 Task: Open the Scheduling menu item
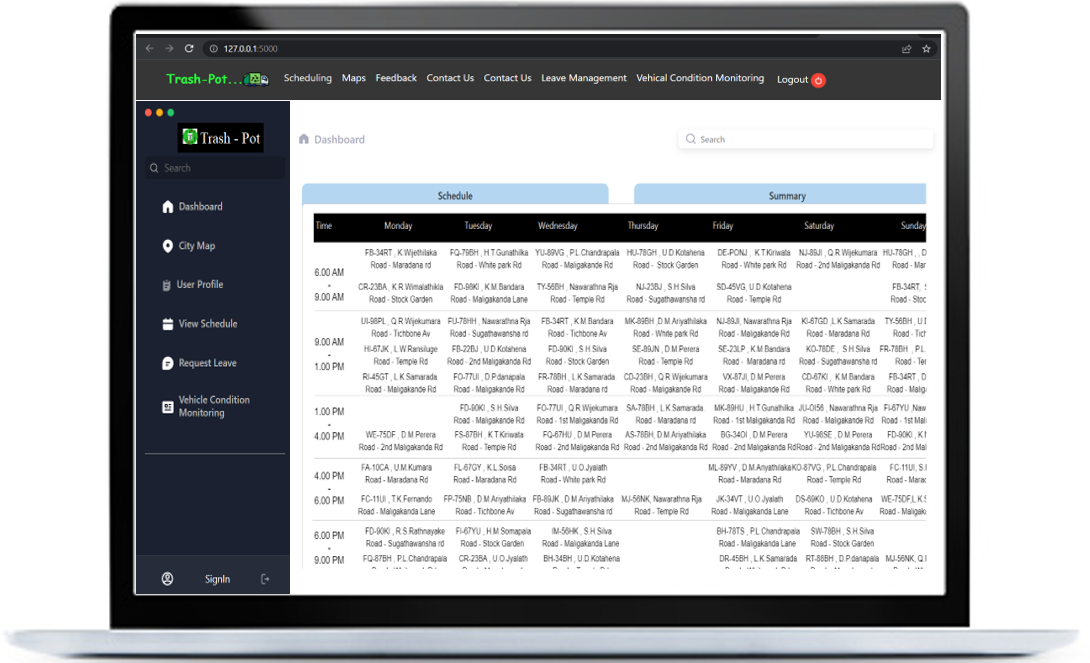tap(307, 78)
